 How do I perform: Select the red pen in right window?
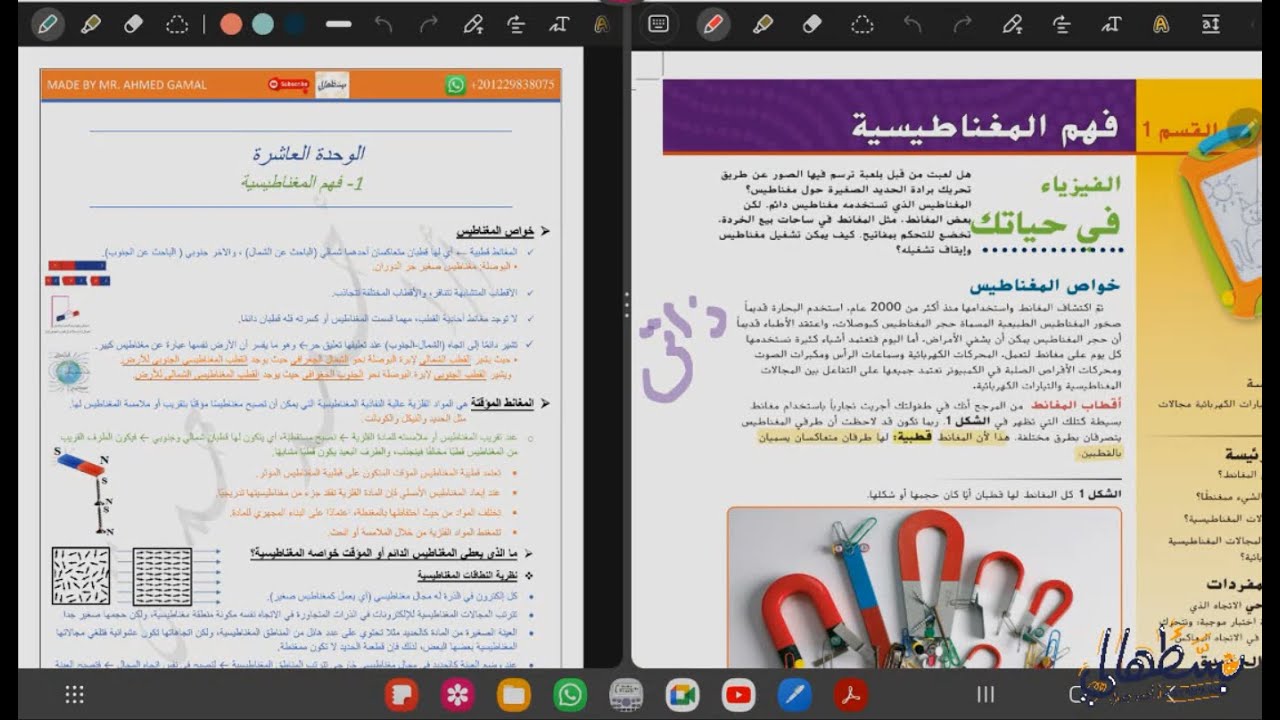(x=712, y=24)
